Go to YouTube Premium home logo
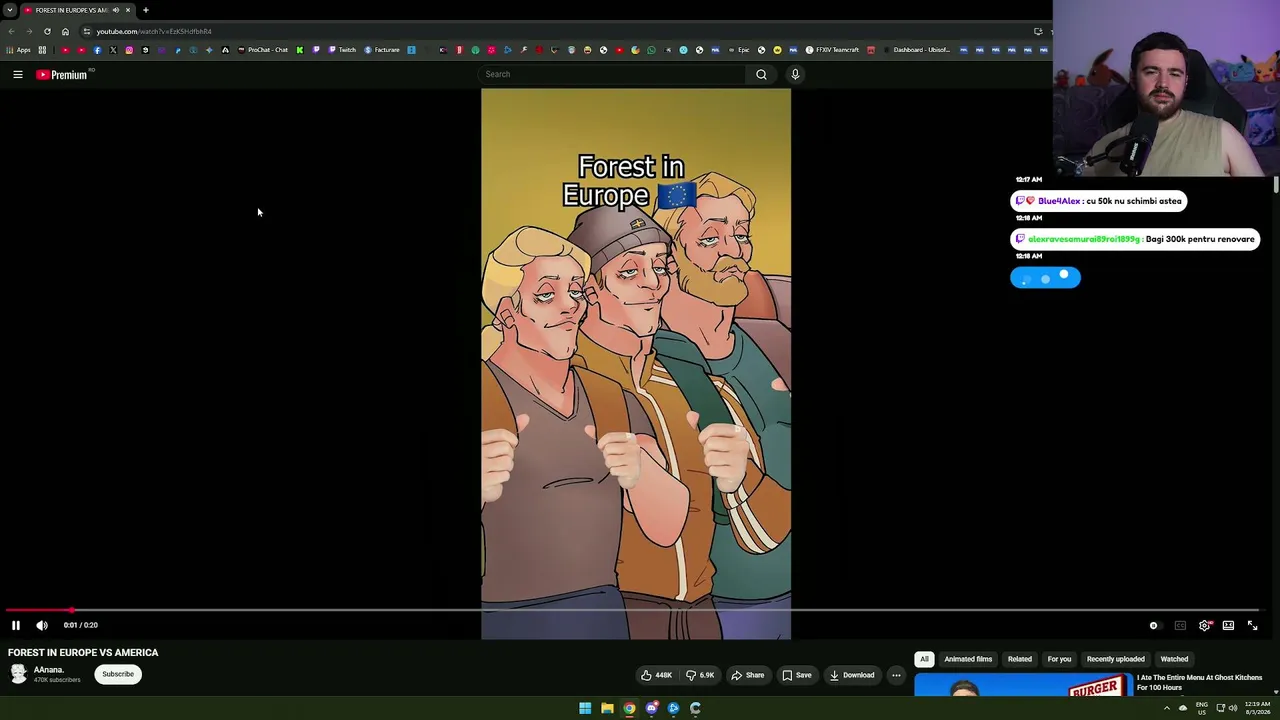 (62, 74)
